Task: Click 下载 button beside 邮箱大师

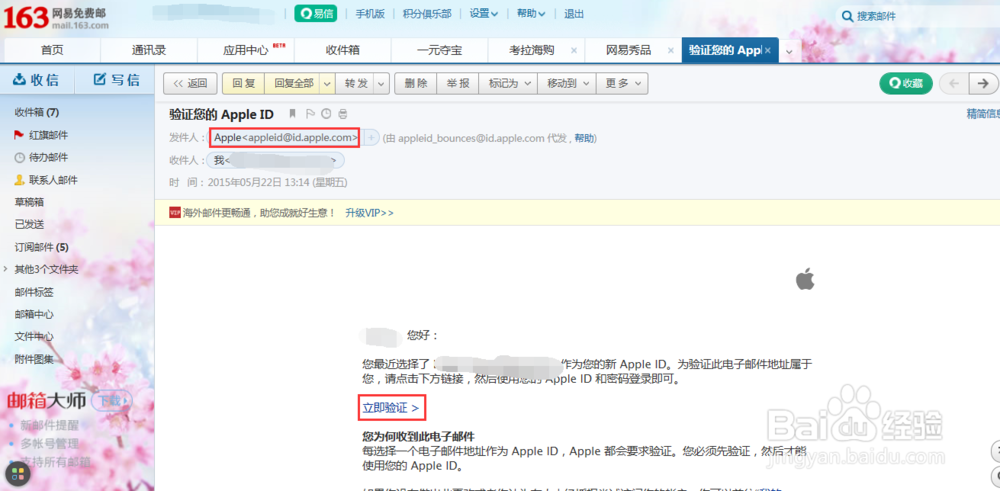Action: pyautogui.click(x=111, y=400)
